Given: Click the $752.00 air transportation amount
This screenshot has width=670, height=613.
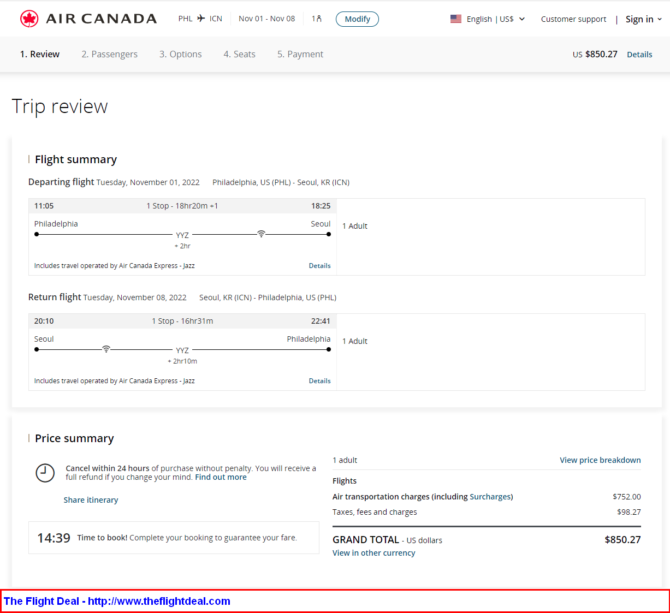Looking at the screenshot, I should pos(626,496).
